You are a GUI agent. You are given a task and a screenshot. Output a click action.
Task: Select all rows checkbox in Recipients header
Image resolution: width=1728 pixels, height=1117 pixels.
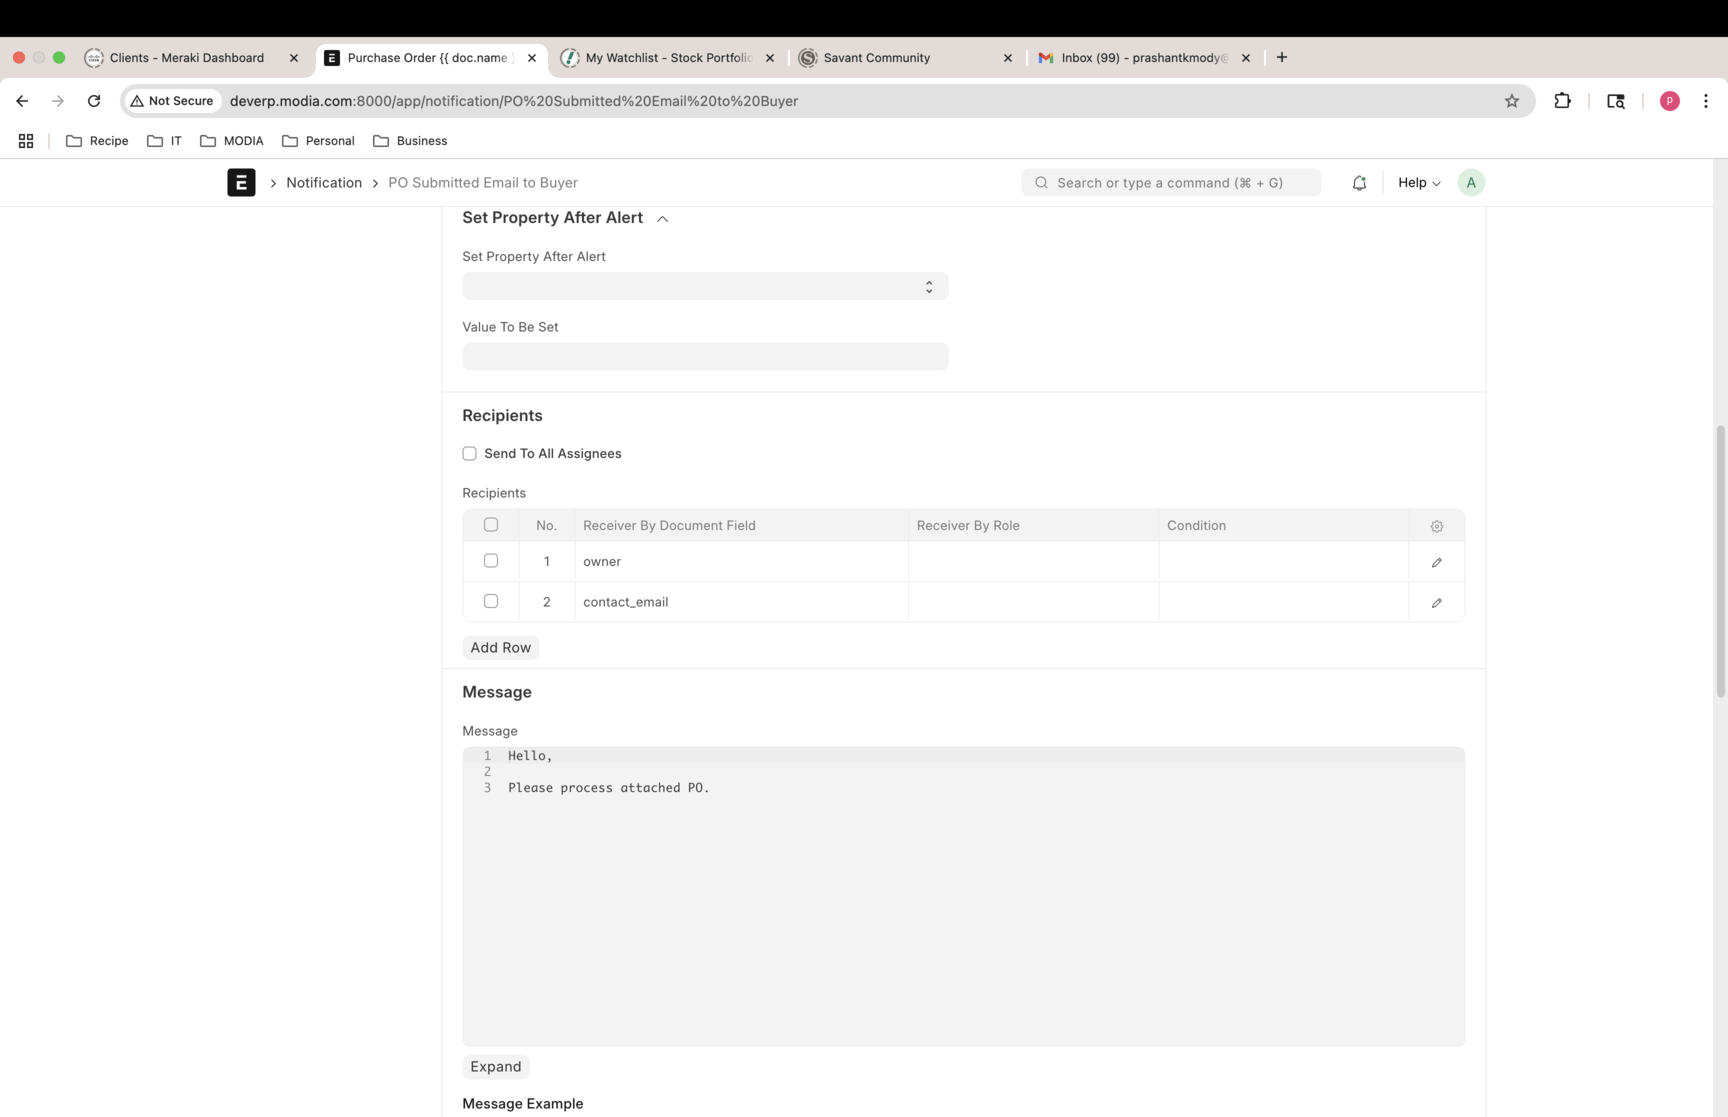click(491, 525)
